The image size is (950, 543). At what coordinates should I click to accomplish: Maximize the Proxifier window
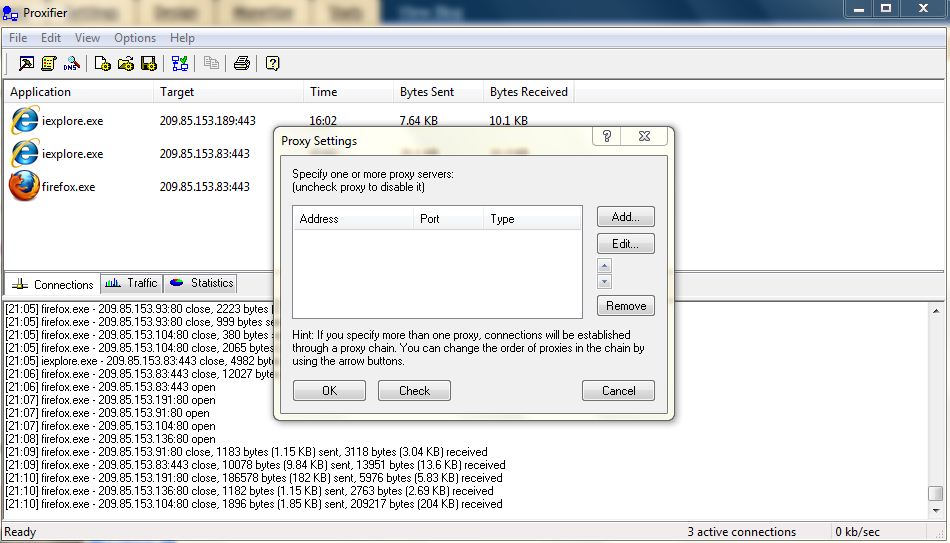pyautogui.click(x=886, y=8)
